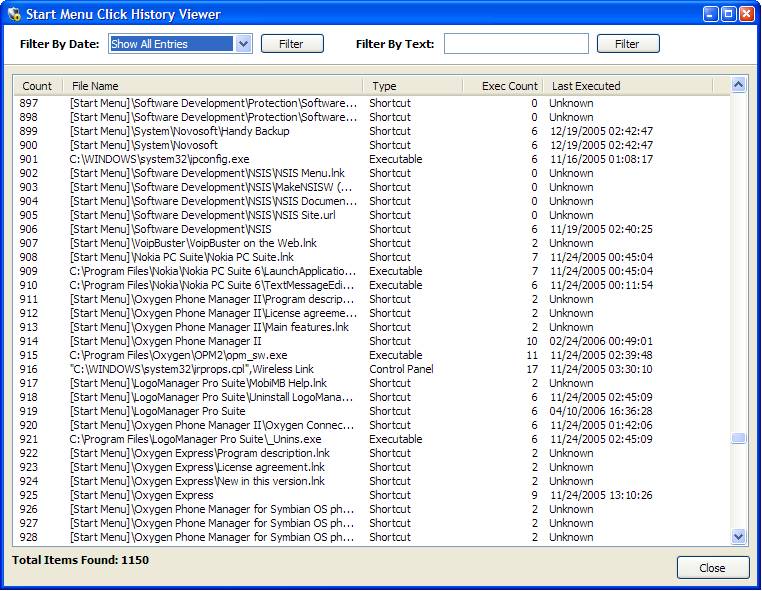762x591 pixels.
Task: Click count number 897
Action: pyautogui.click(x=29, y=103)
